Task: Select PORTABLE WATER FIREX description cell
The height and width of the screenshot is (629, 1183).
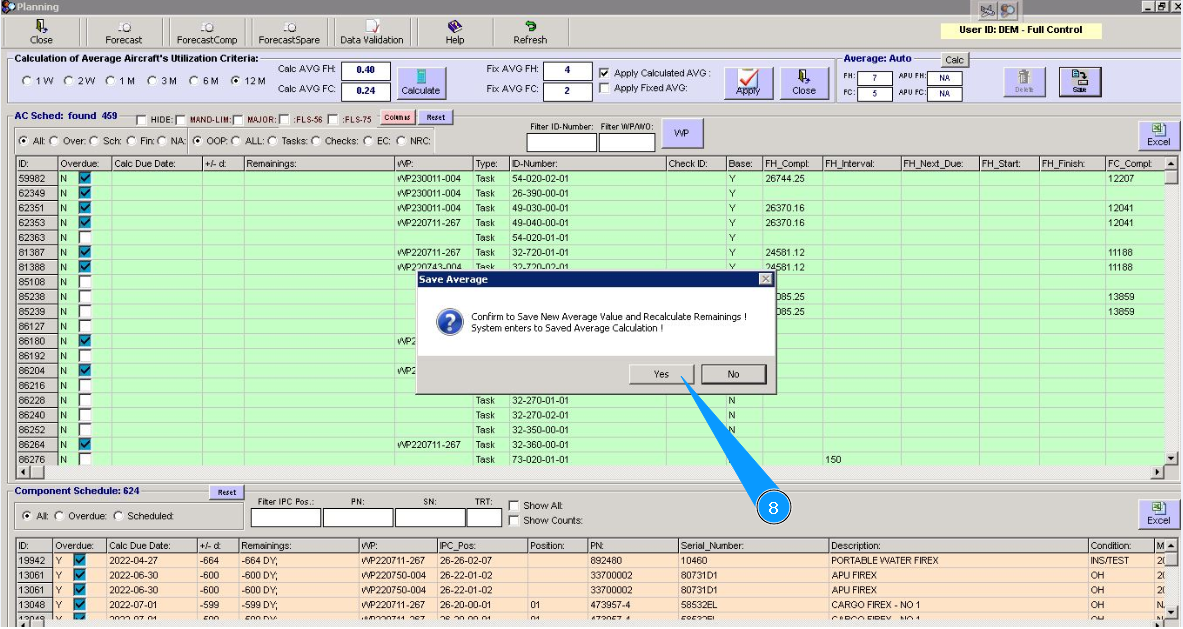Action: [x=958, y=560]
